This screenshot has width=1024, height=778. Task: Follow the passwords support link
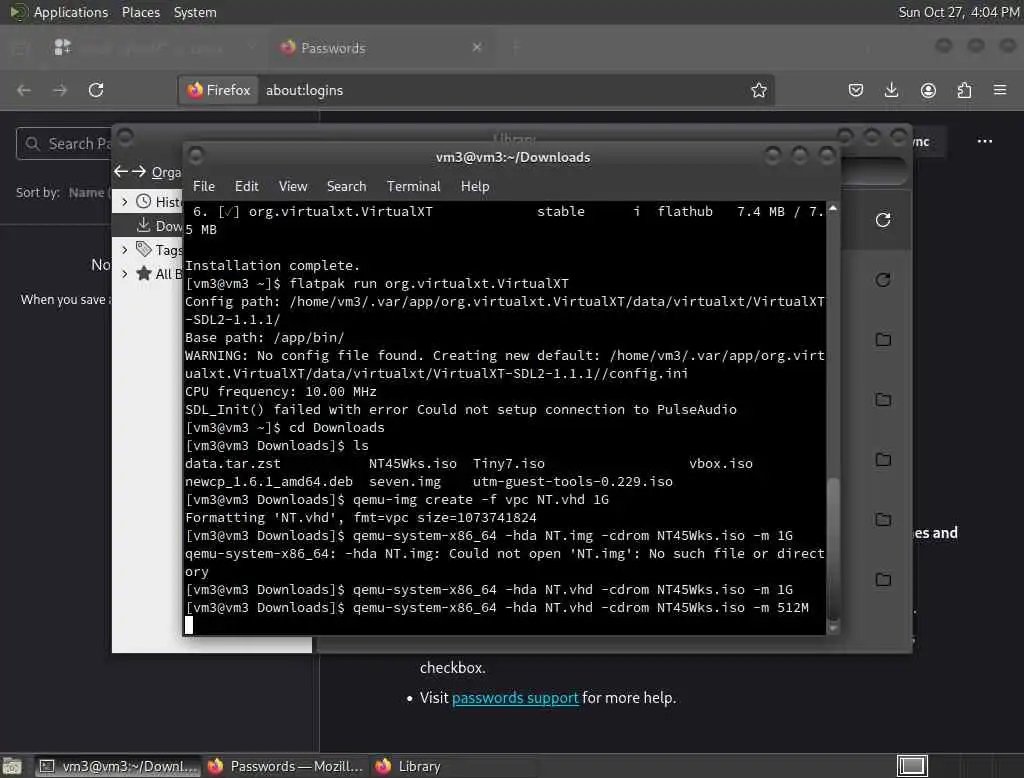click(515, 698)
